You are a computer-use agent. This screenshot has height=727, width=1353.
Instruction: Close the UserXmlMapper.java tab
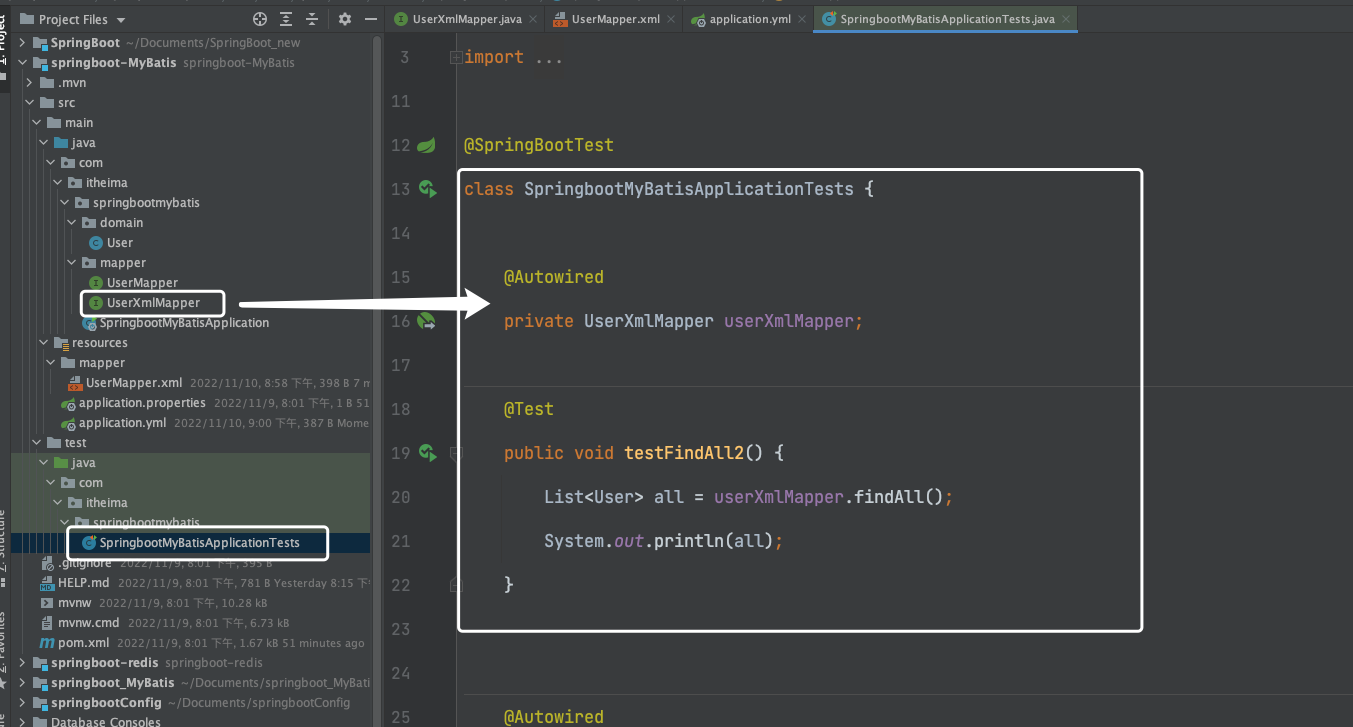click(x=531, y=19)
